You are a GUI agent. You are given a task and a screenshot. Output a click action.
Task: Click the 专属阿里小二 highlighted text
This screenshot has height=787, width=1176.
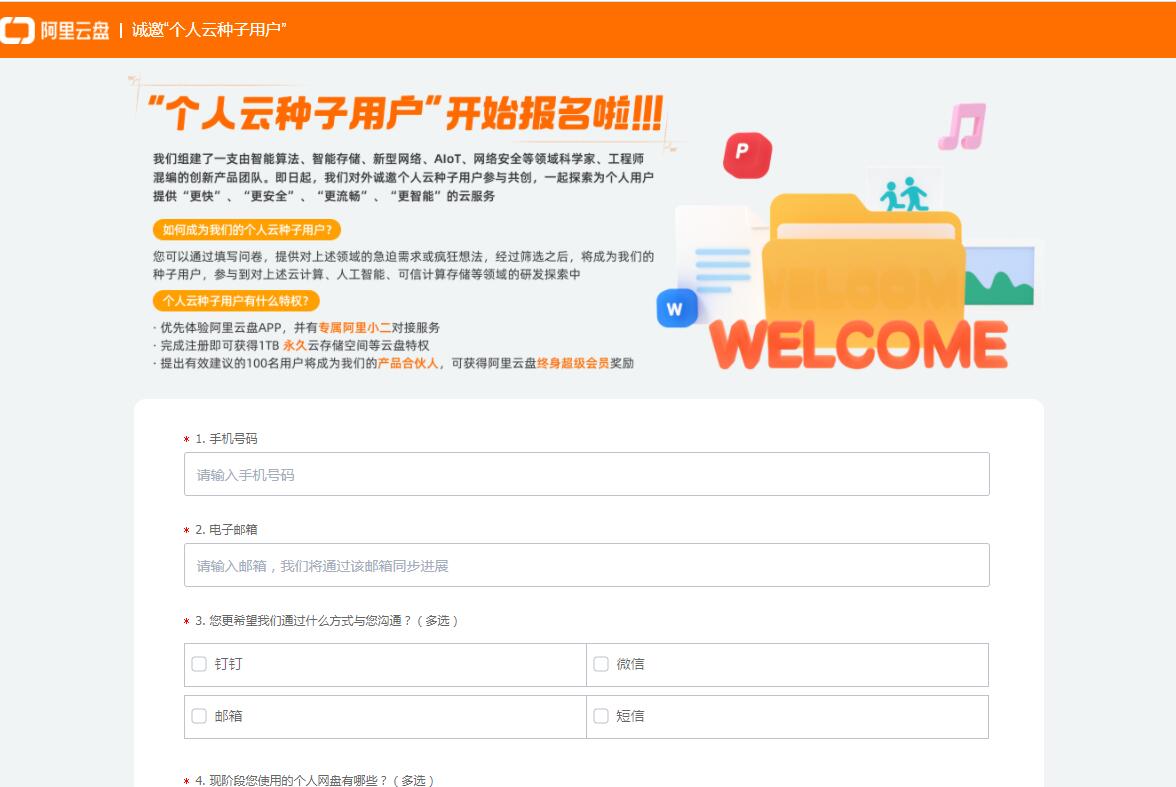coord(355,328)
